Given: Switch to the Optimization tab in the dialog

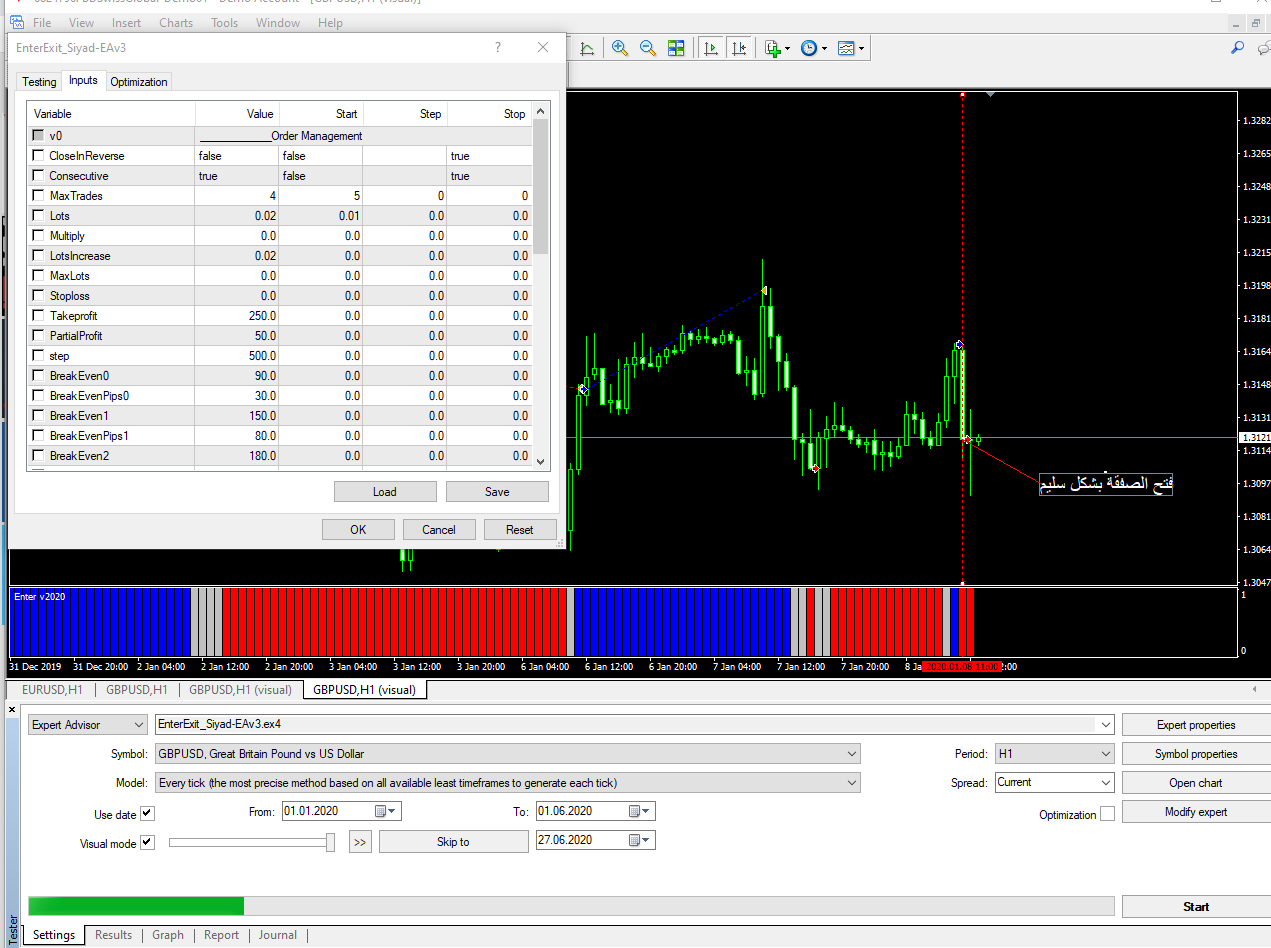Looking at the screenshot, I should 139,82.
